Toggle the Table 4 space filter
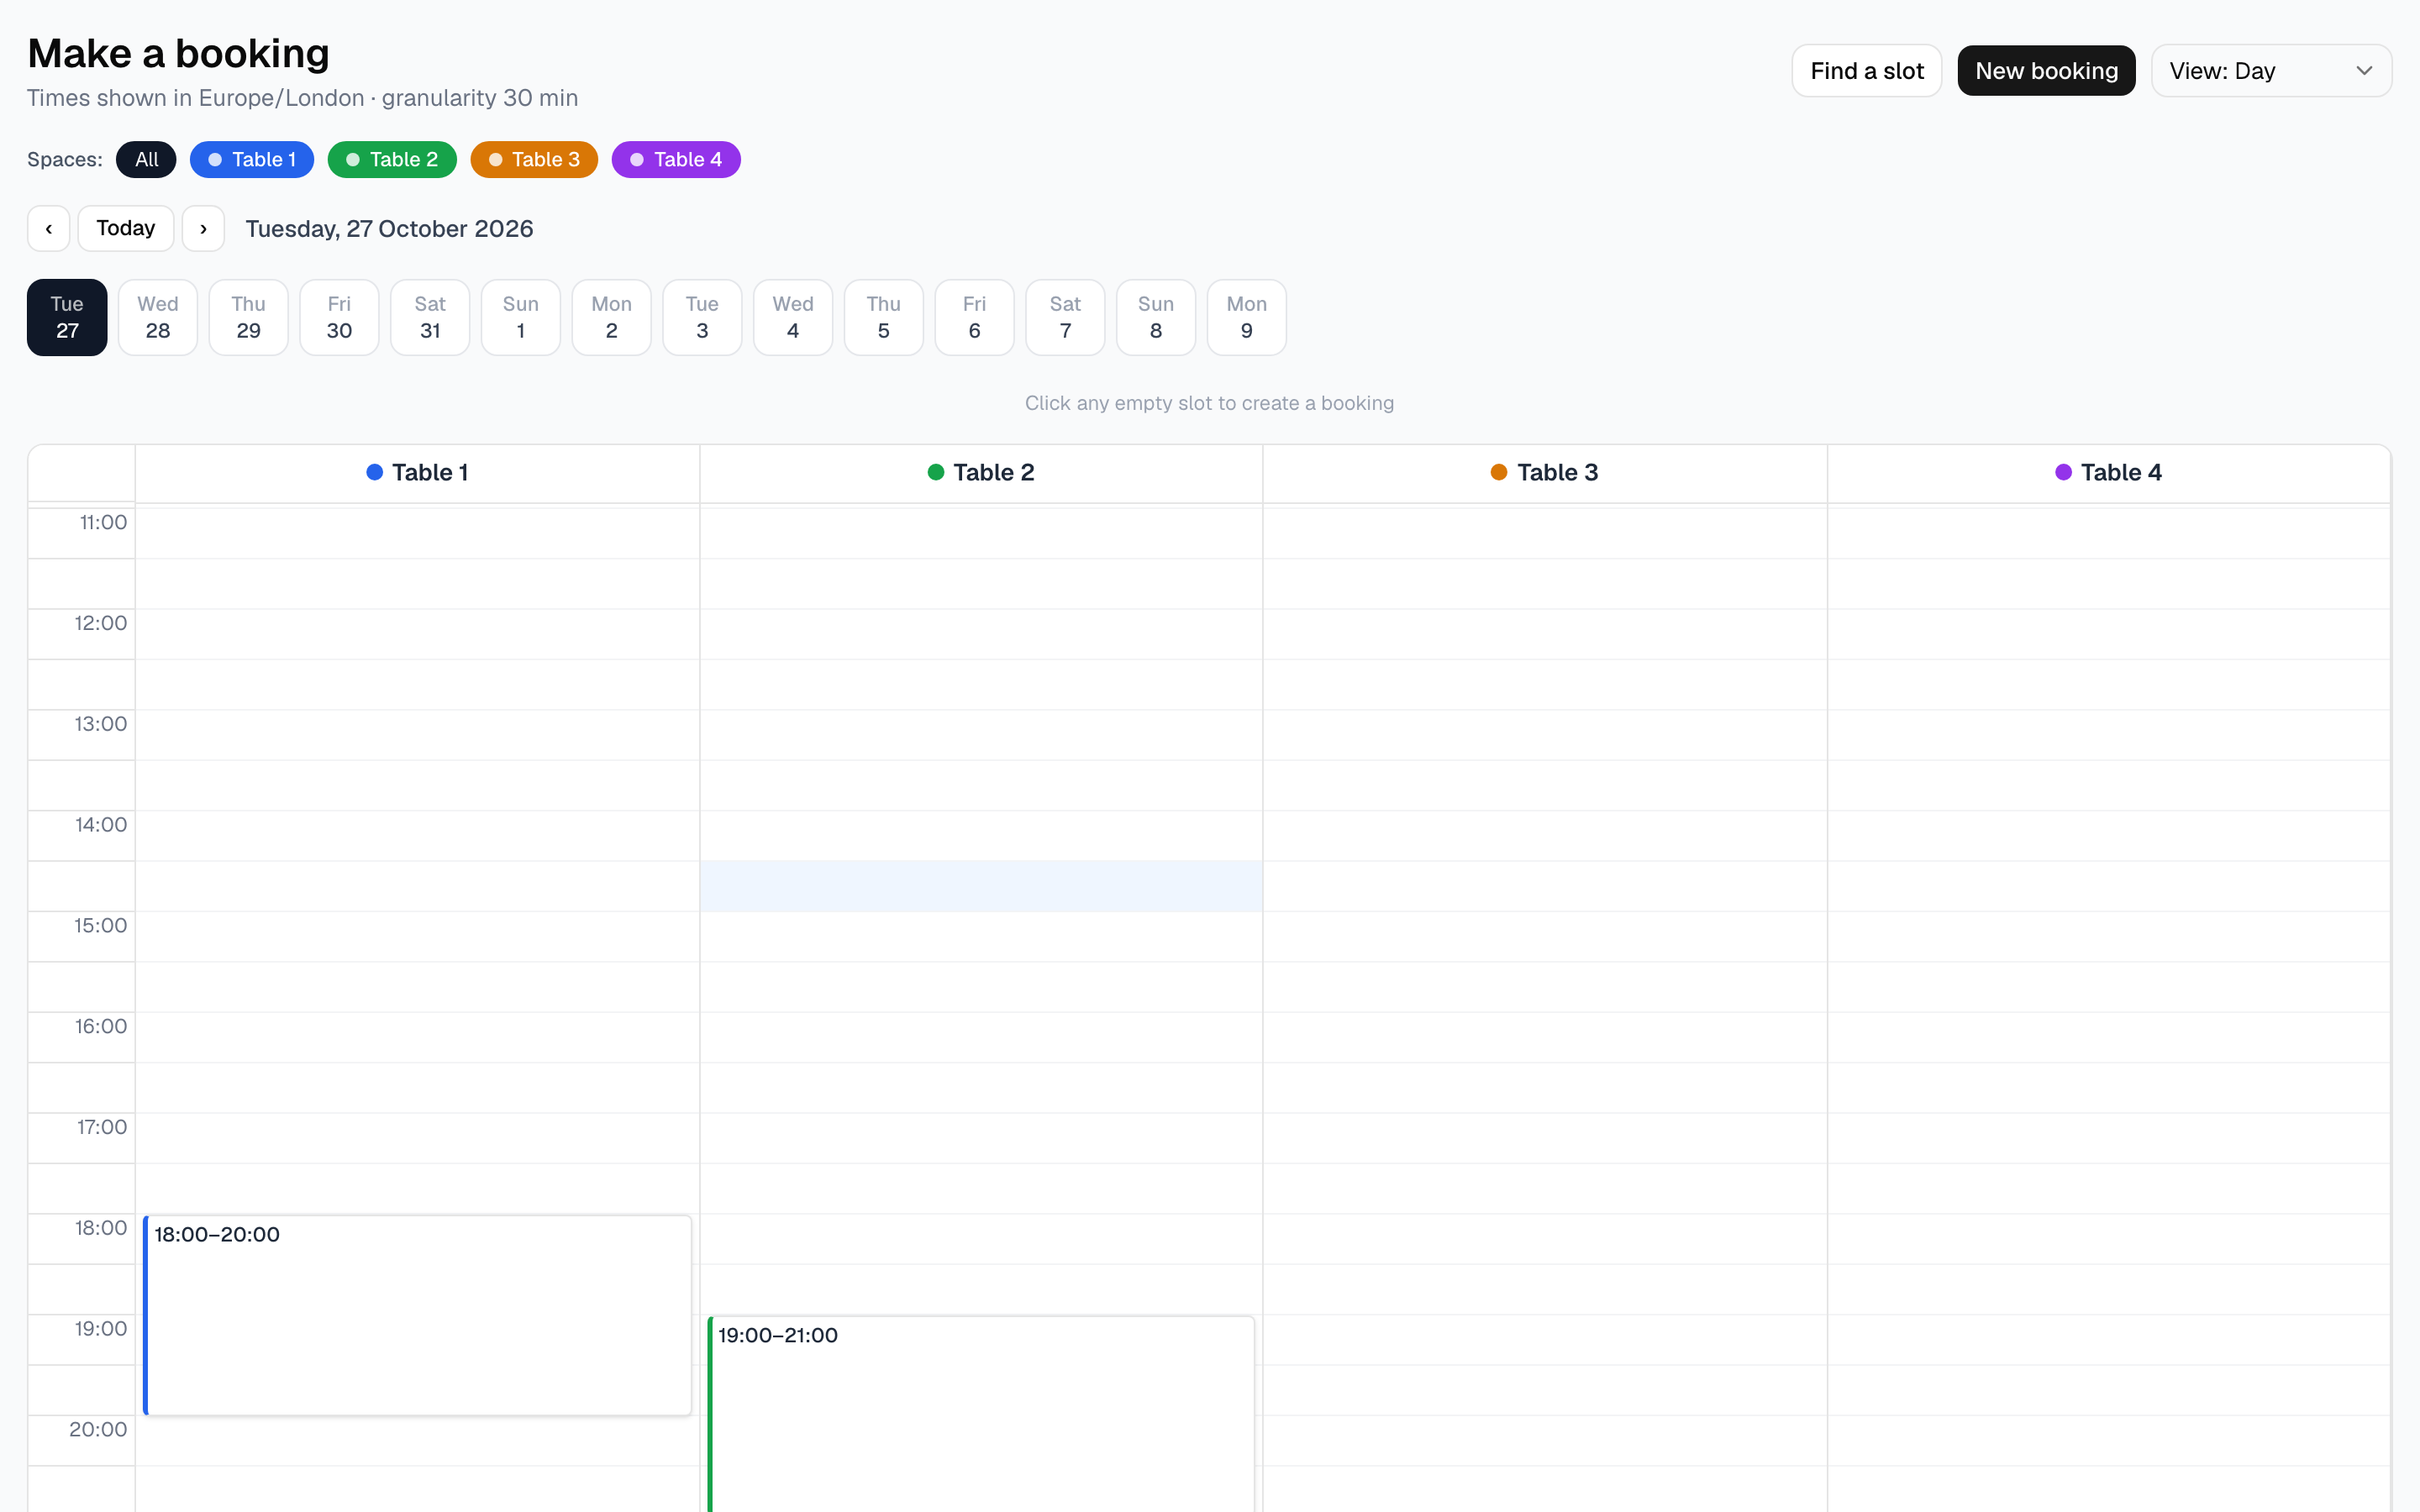 [x=676, y=160]
